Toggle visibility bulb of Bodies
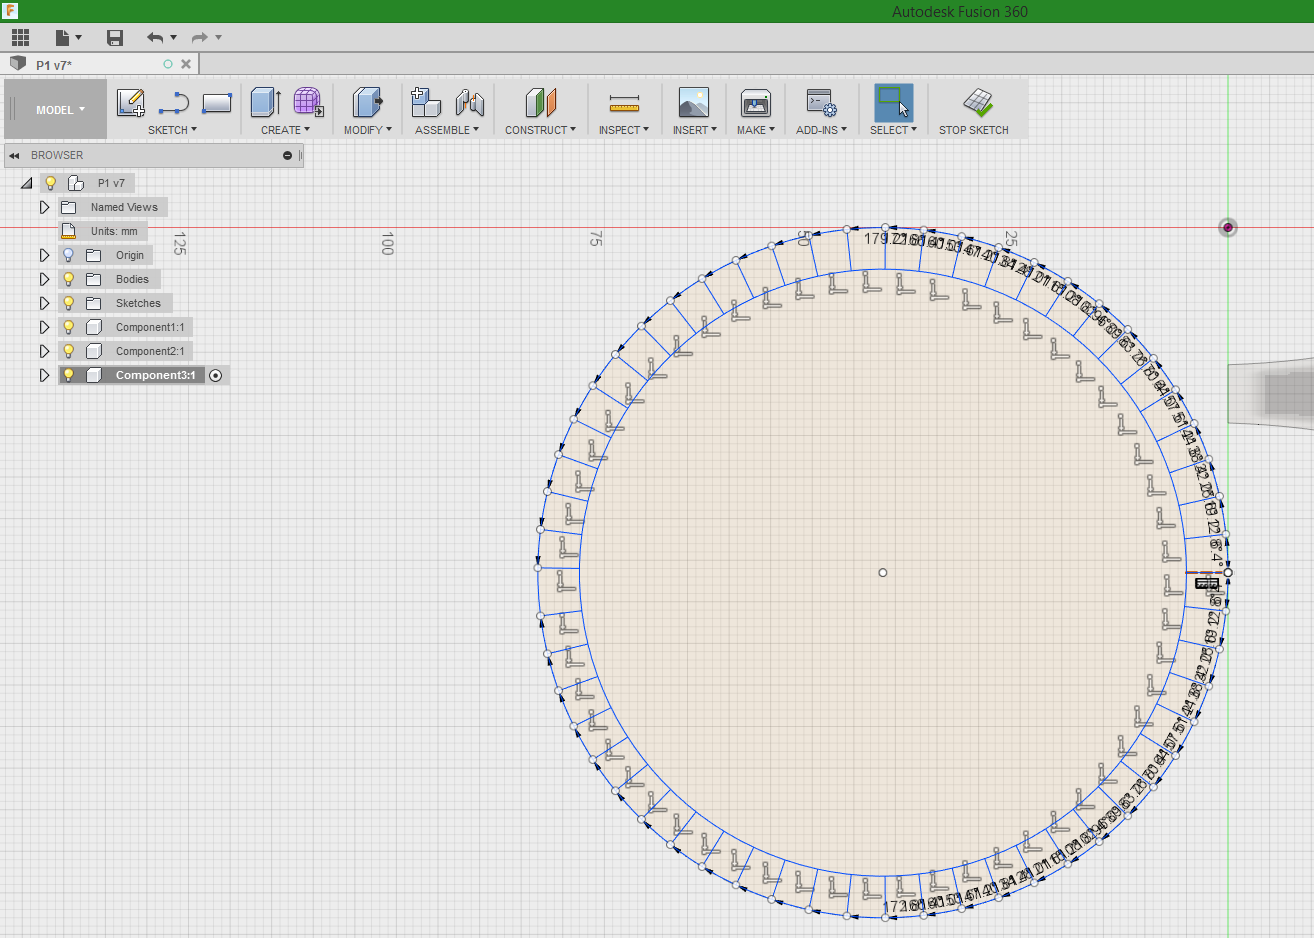Image resolution: width=1314 pixels, height=938 pixels. click(x=68, y=279)
